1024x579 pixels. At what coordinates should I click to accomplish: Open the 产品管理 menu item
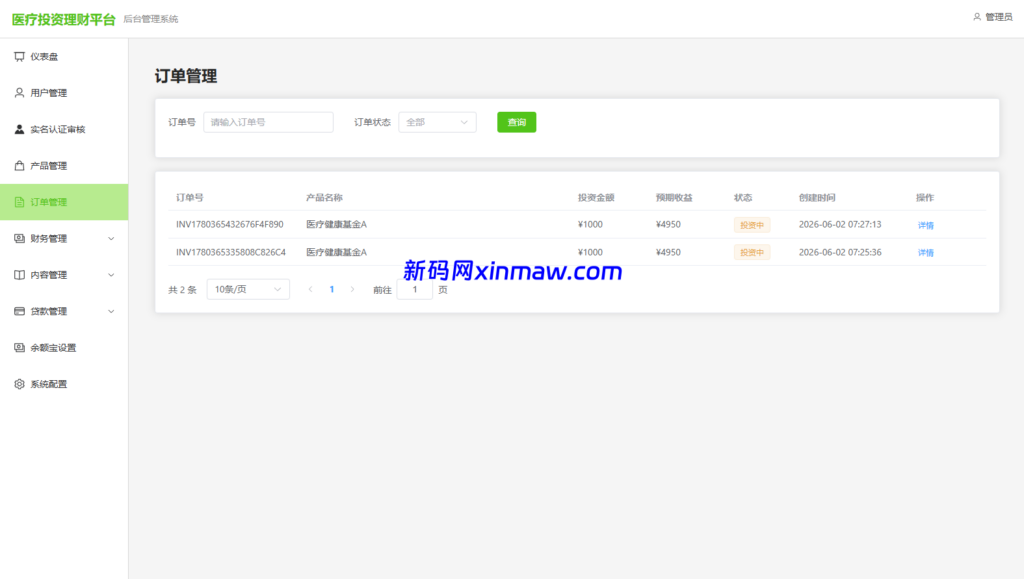click(x=64, y=166)
